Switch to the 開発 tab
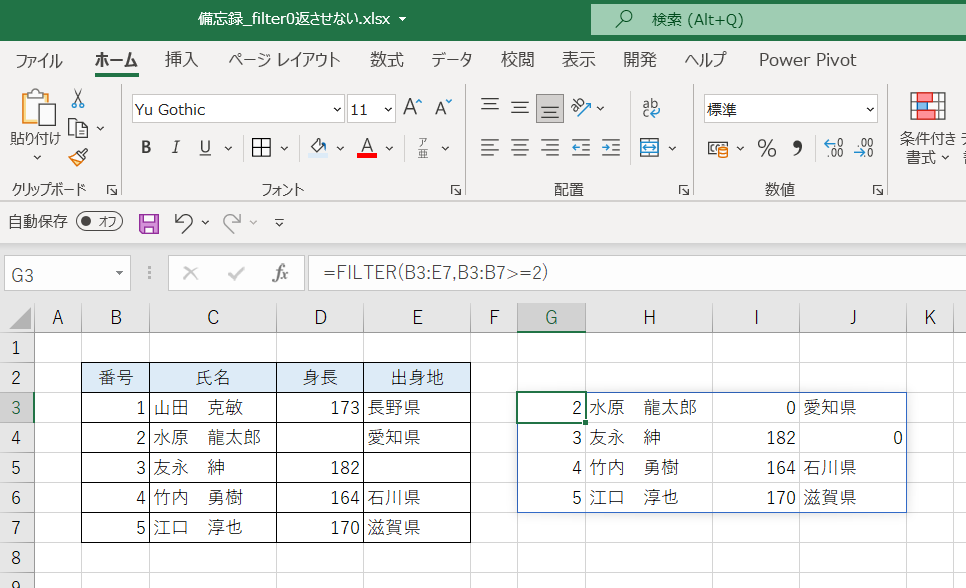 pyautogui.click(x=639, y=60)
